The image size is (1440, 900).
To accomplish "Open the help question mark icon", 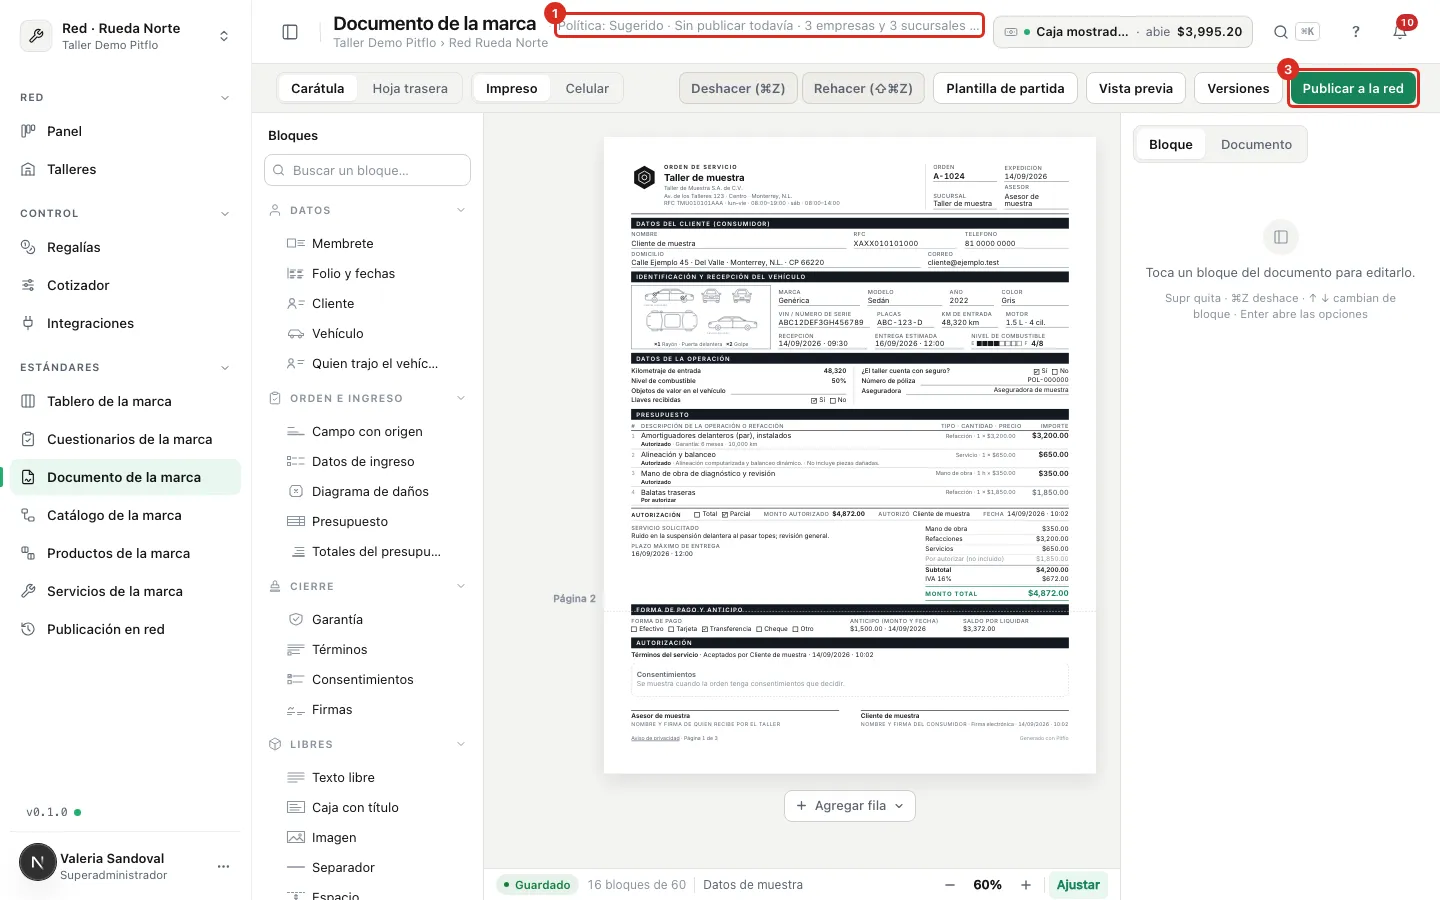I will [1356, 32].
